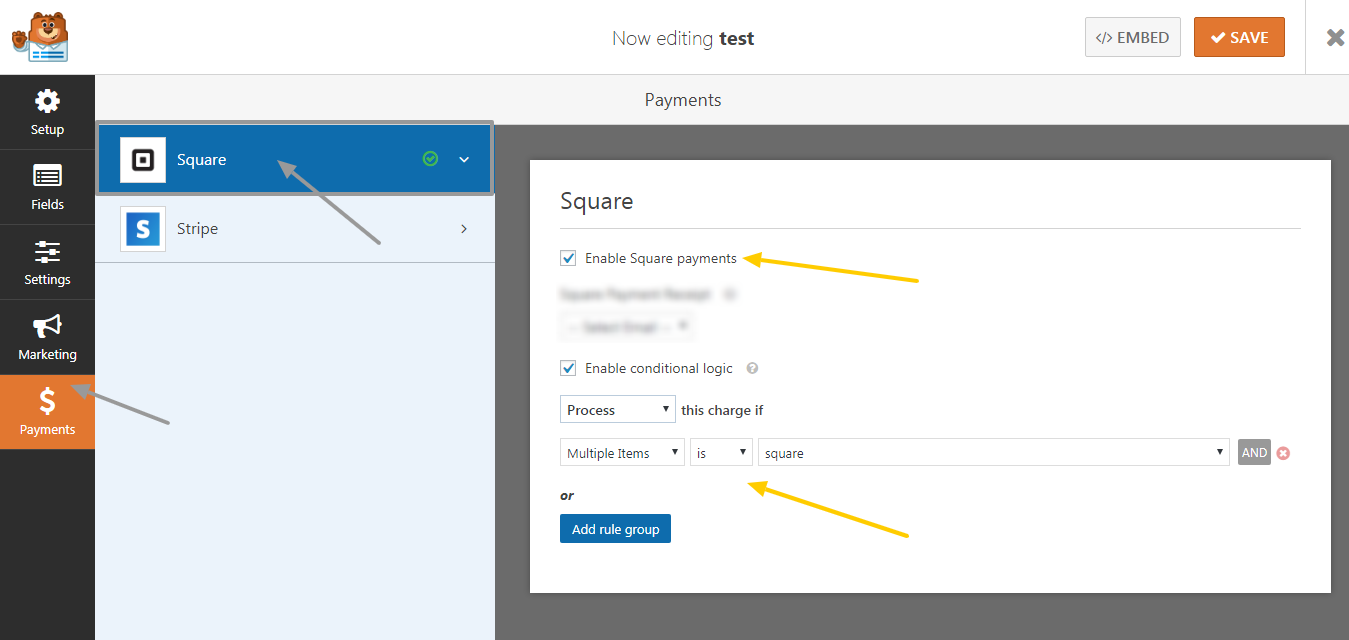Disable conditional logic checkbox
Screen dimensions: 1349x640
pos(568,367)
